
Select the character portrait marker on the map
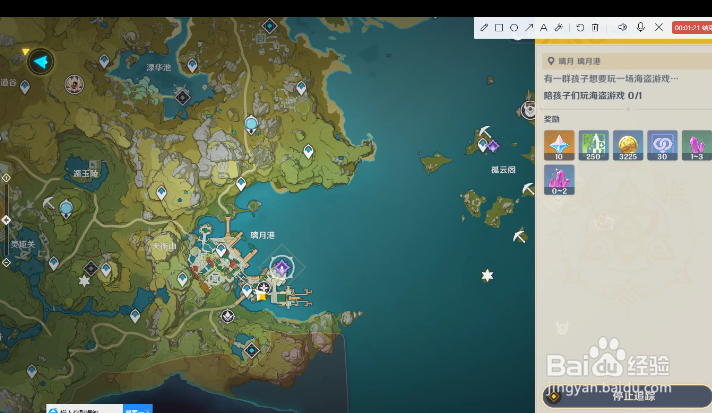(x=74, y=84)
